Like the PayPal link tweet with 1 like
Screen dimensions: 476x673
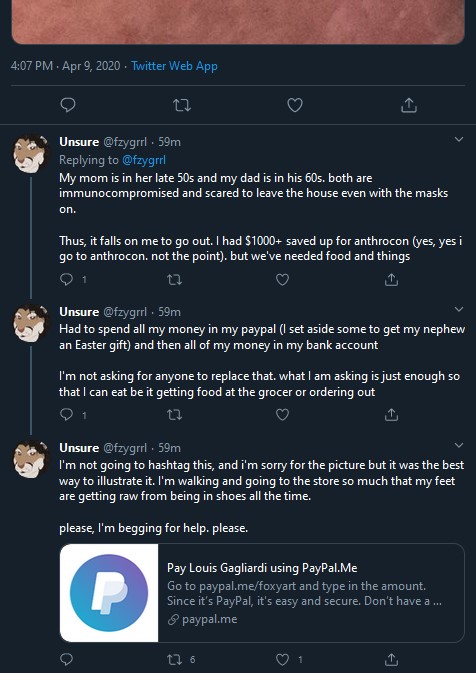click(x=282, y=659)
